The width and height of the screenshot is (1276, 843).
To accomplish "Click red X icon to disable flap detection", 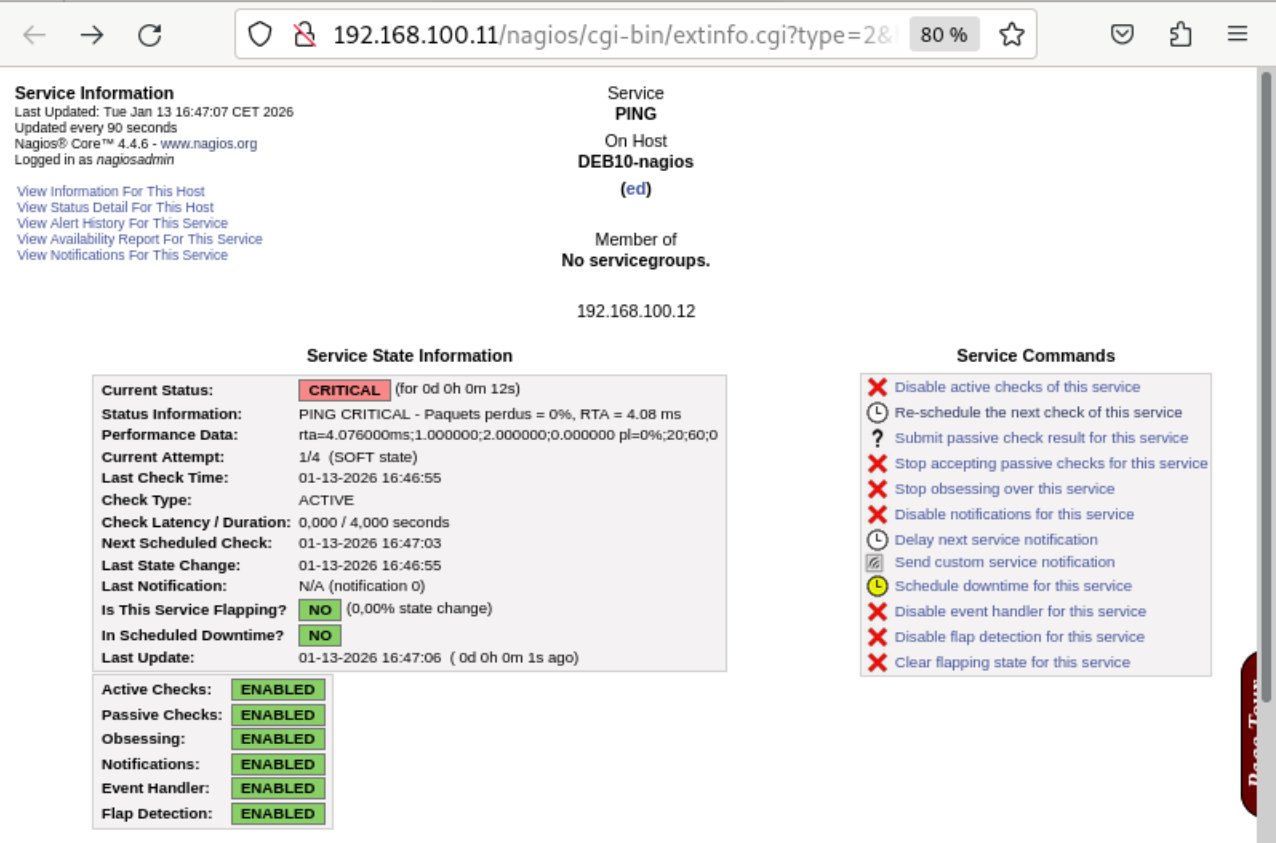I will pyautogui.click(x=878, y=637).
